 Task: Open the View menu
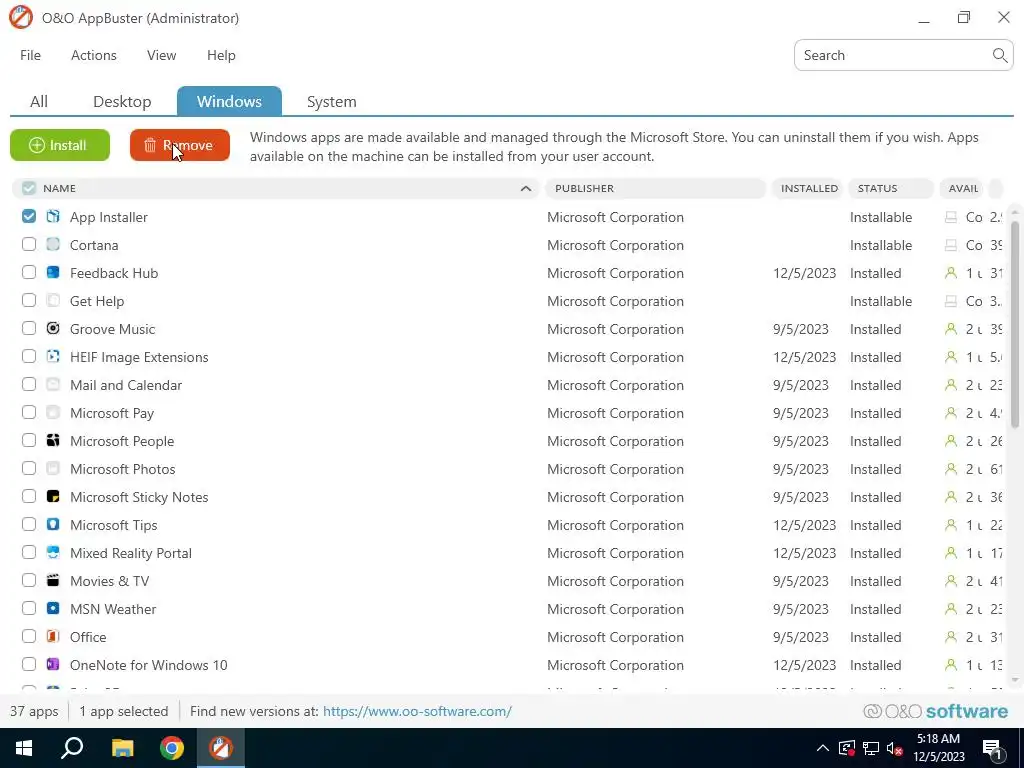(x=161, y=55)
